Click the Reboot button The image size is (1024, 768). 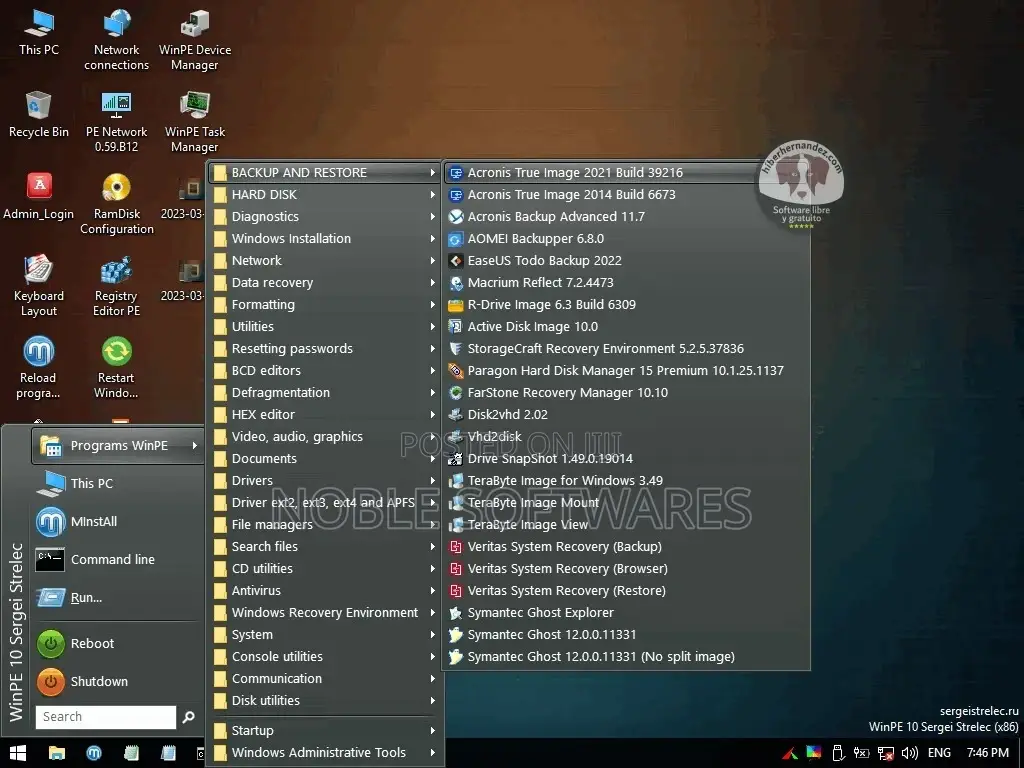[x=118, y=643]
